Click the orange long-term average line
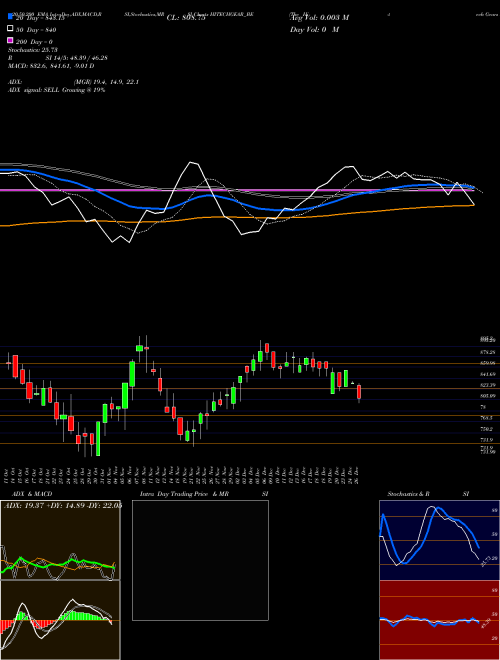The image size is (500, 660). tap(236, 217)
